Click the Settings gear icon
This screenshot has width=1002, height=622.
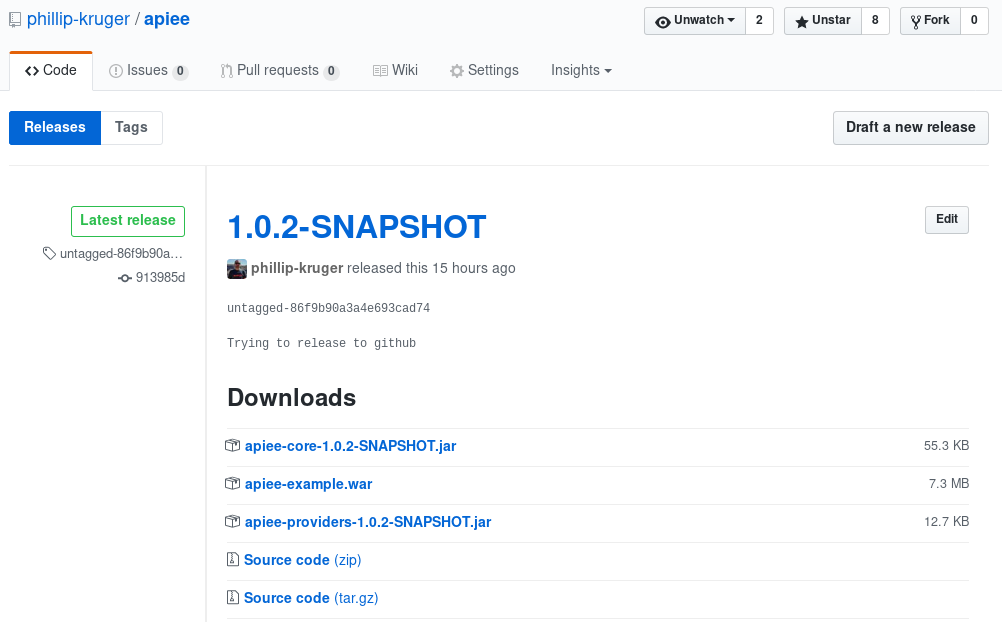tap(456, 71)
